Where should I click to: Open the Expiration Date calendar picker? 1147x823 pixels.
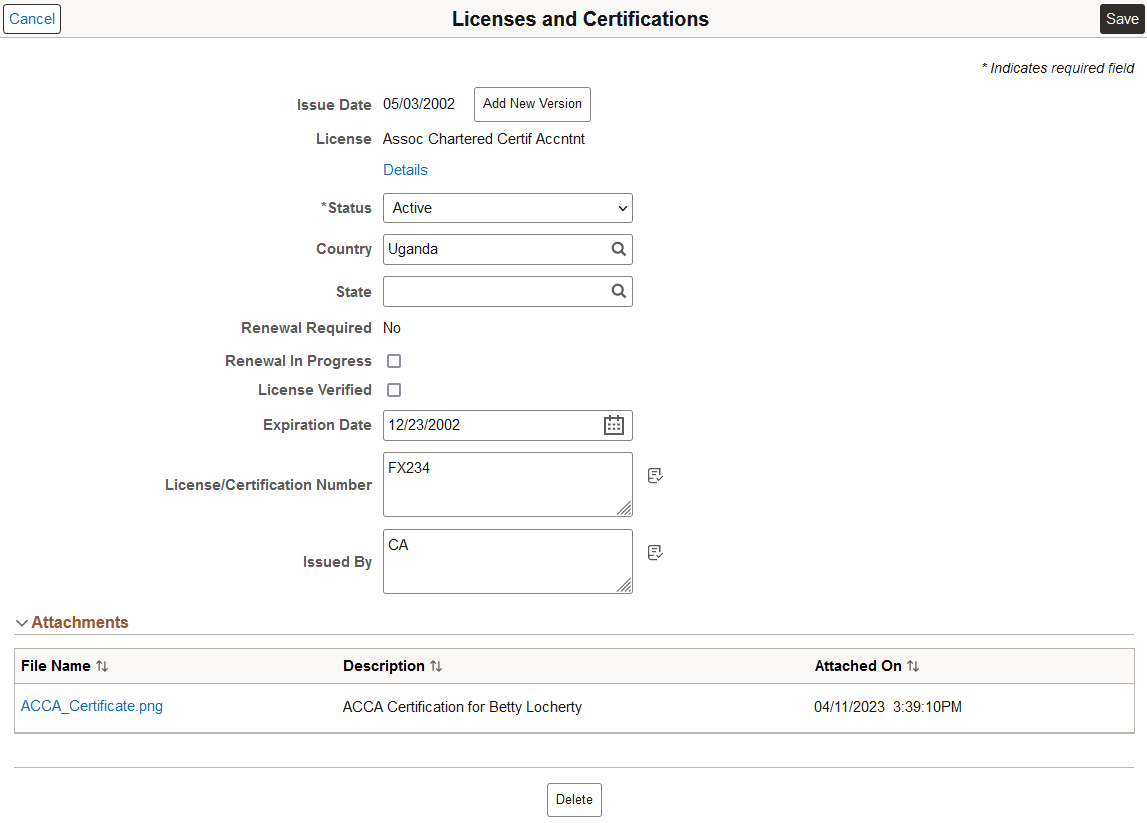coord(614,425)
